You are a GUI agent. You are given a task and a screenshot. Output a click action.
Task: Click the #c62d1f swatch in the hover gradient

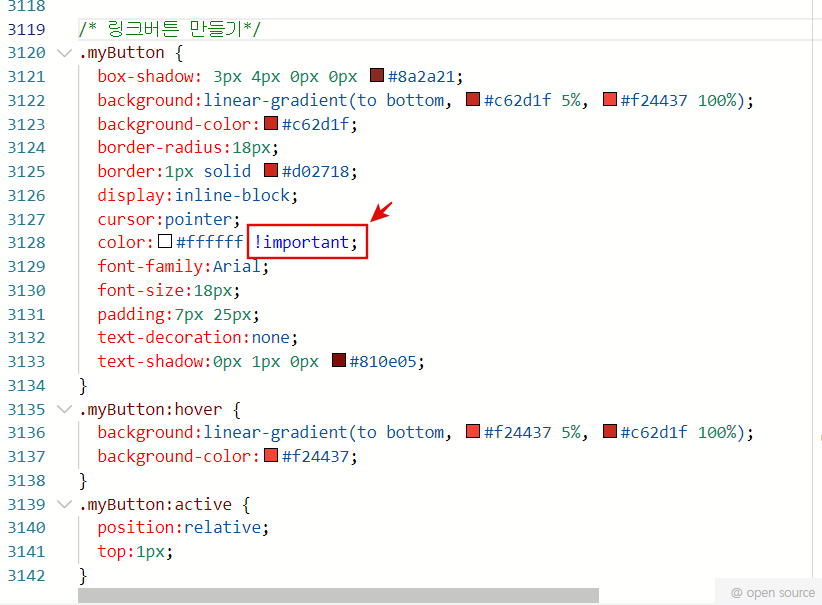pos(610,431)
